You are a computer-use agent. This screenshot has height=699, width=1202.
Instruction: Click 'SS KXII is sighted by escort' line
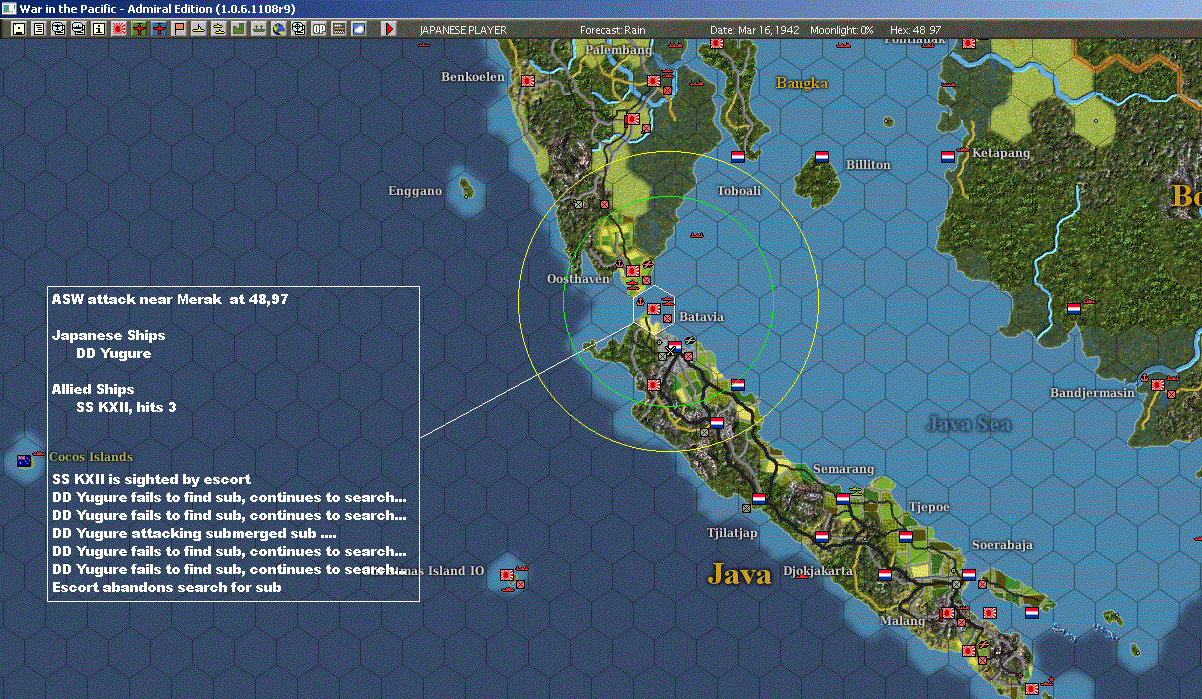[x=151, y=479]
